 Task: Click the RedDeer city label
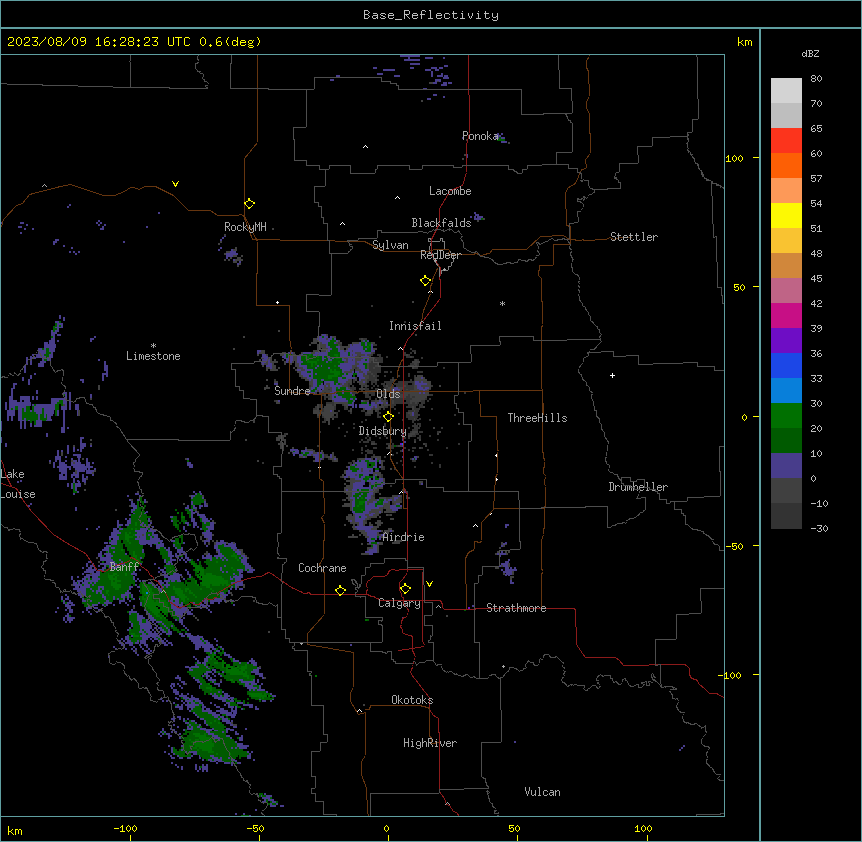(440, 255)
